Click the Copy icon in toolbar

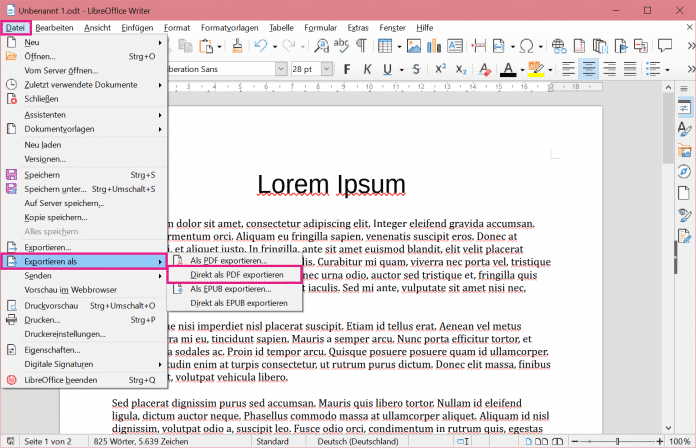(x=185, y=46)
